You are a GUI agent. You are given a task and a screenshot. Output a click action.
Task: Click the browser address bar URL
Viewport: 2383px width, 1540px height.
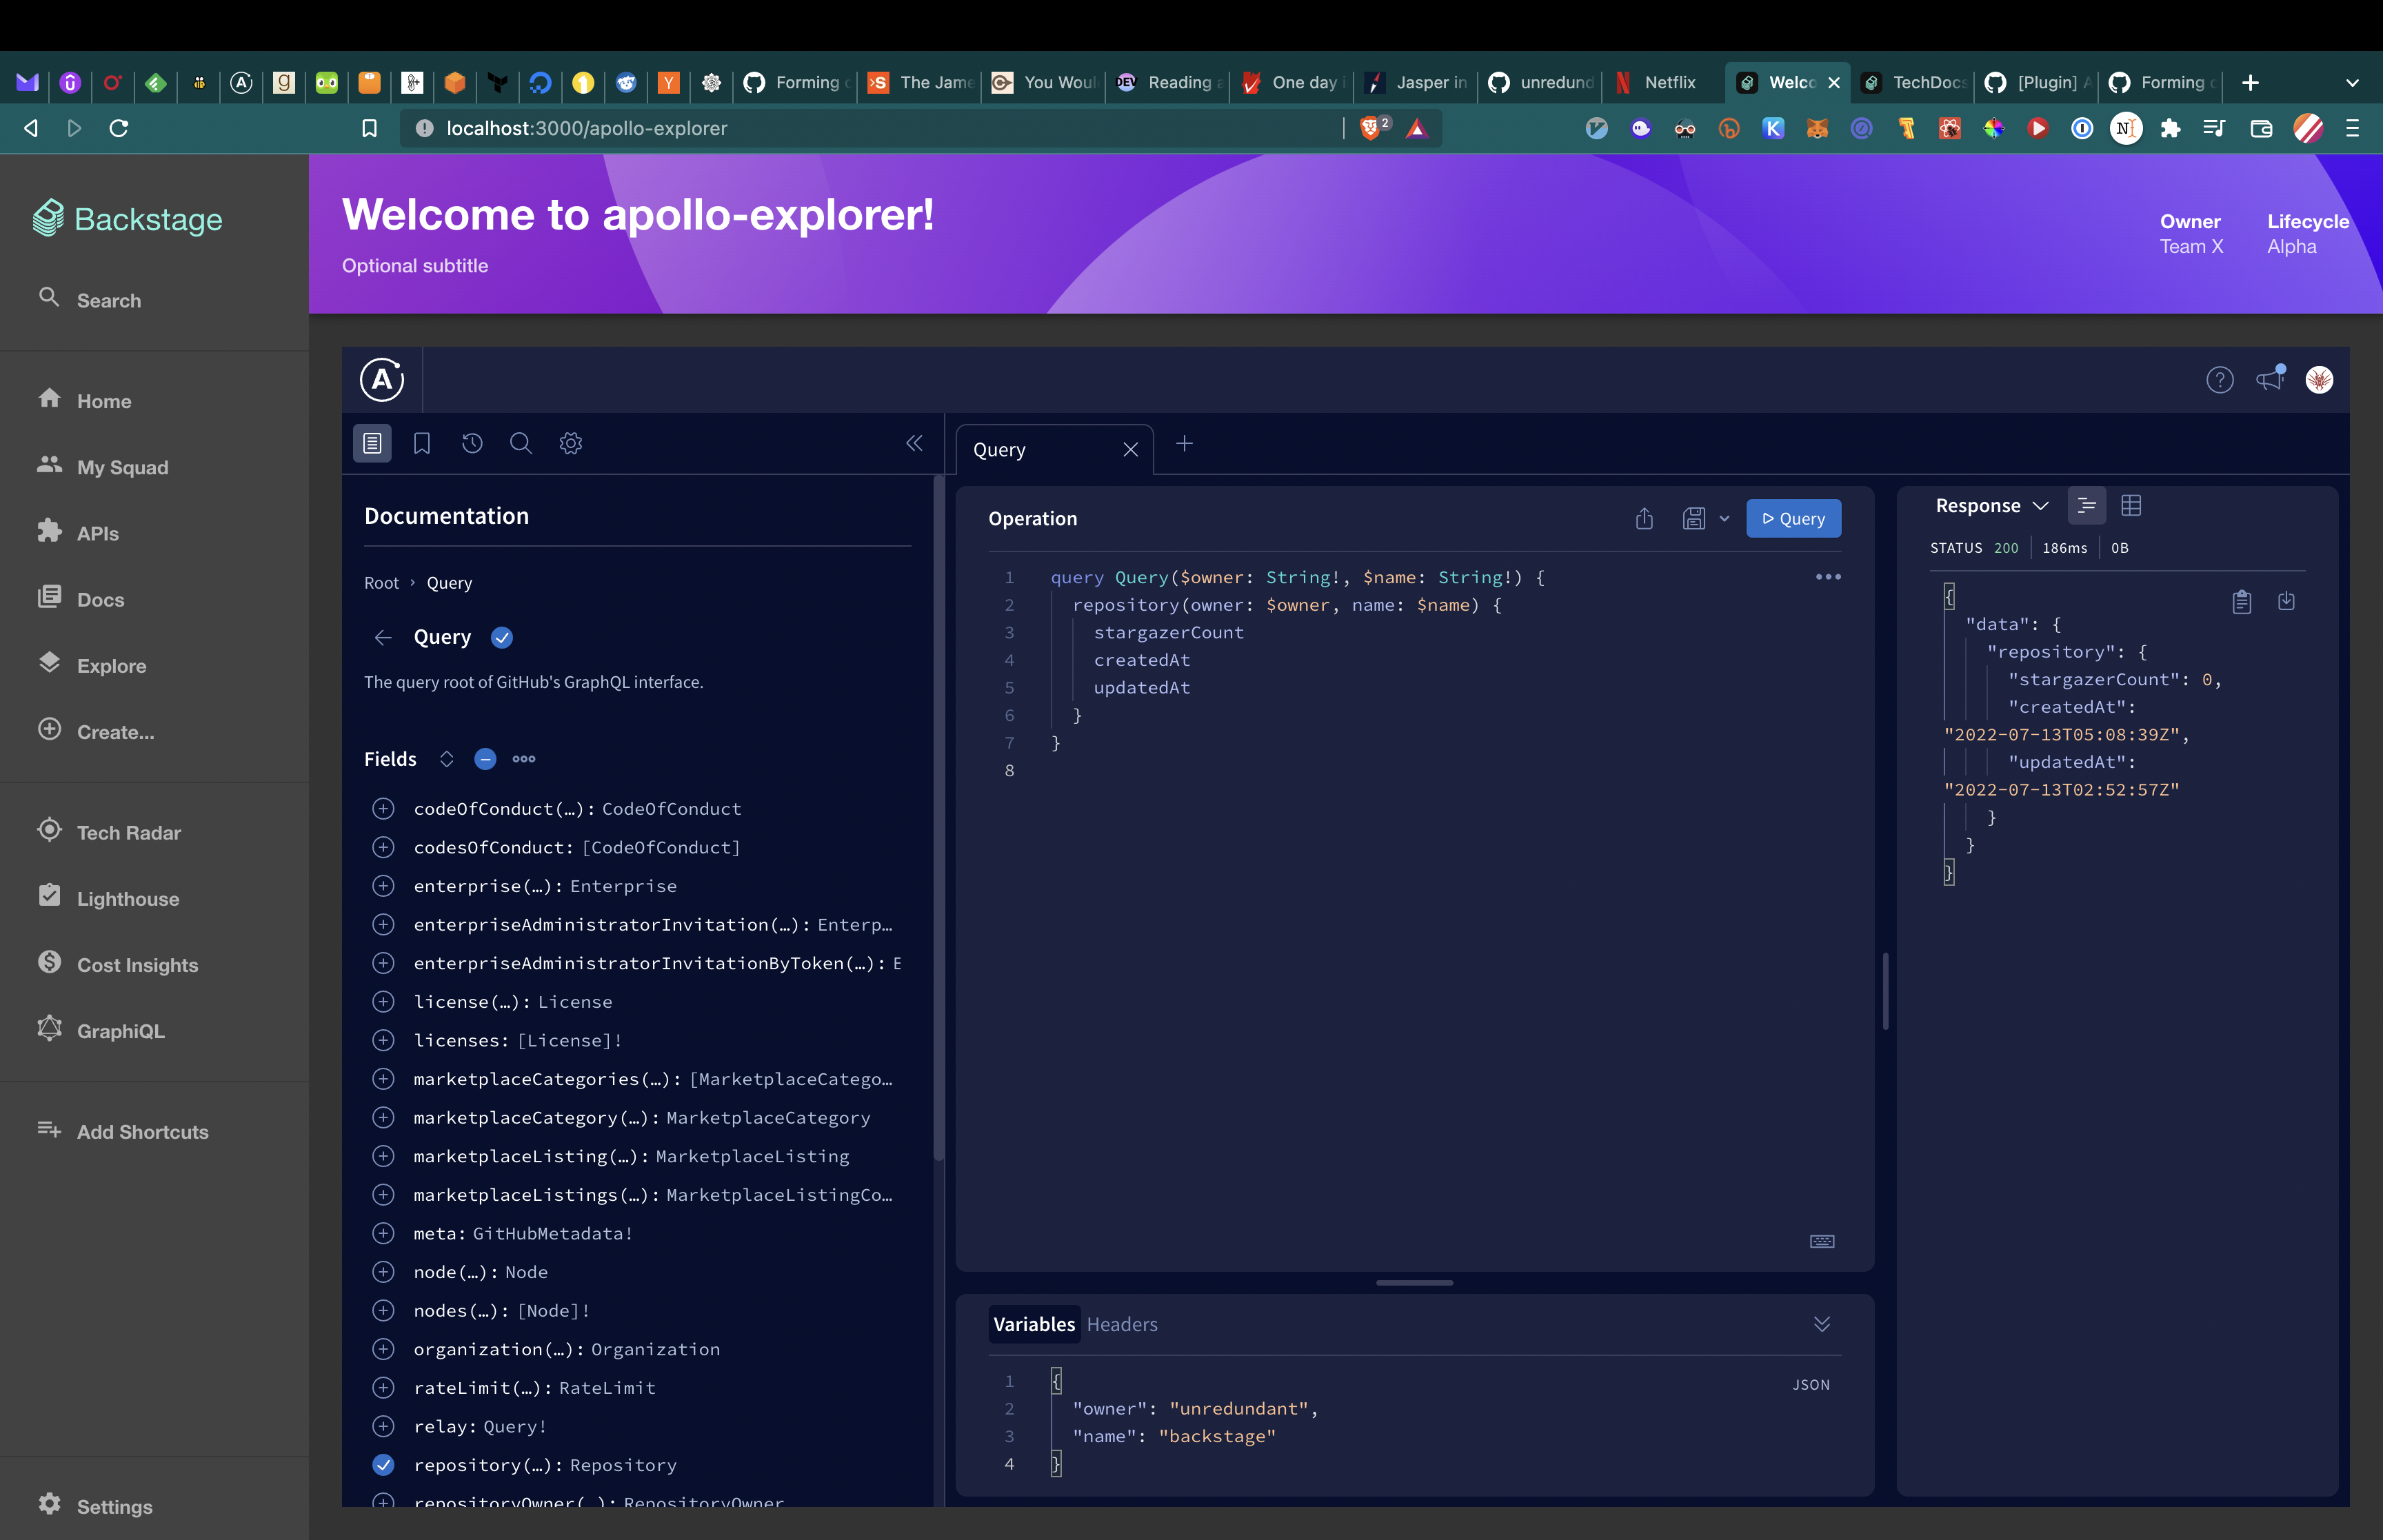click(x=587, y=128)
